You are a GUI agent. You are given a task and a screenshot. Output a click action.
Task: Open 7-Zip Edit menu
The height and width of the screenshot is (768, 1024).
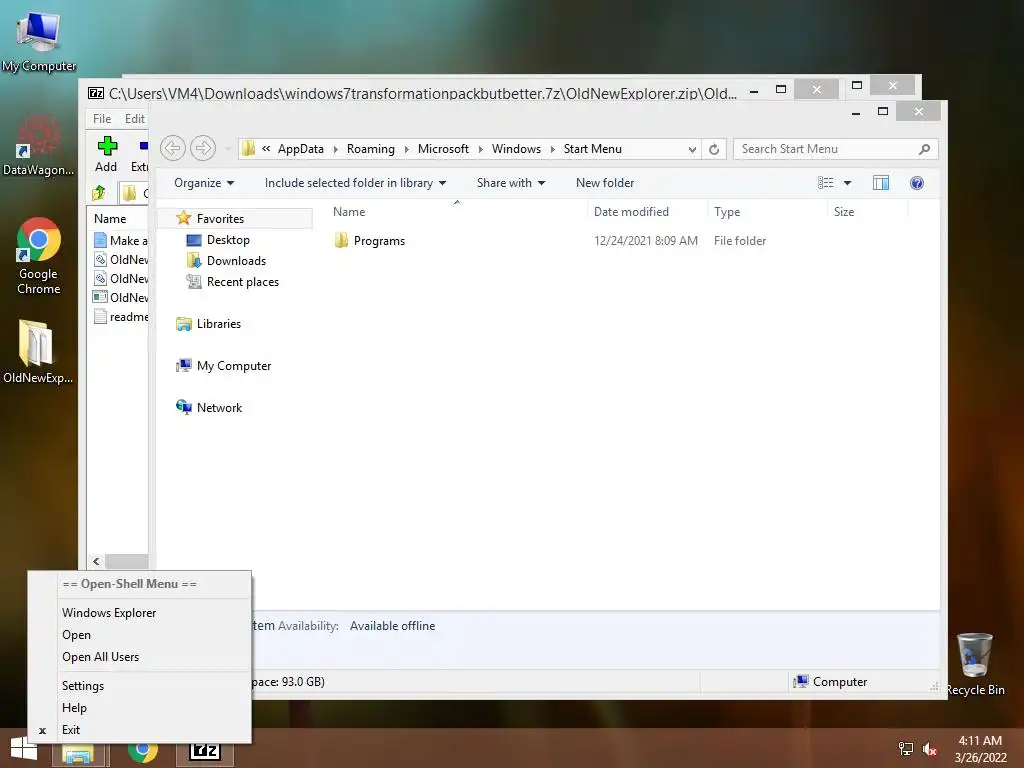135,119
